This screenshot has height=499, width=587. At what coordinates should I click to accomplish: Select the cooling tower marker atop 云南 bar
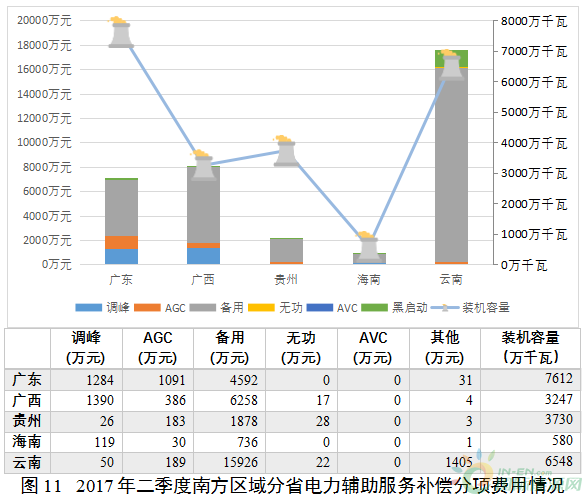(x=451, y=65)
